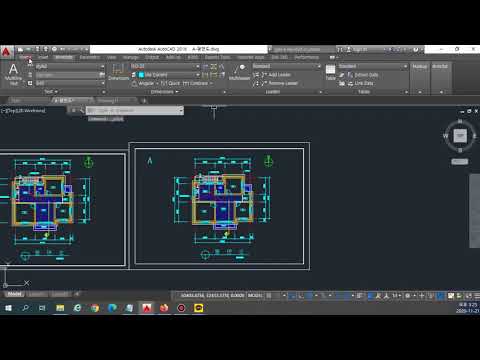Open a new drawing tab with plus
This screenshot has height=360, width=480.
pyautogui.click(x=144, y=100)
